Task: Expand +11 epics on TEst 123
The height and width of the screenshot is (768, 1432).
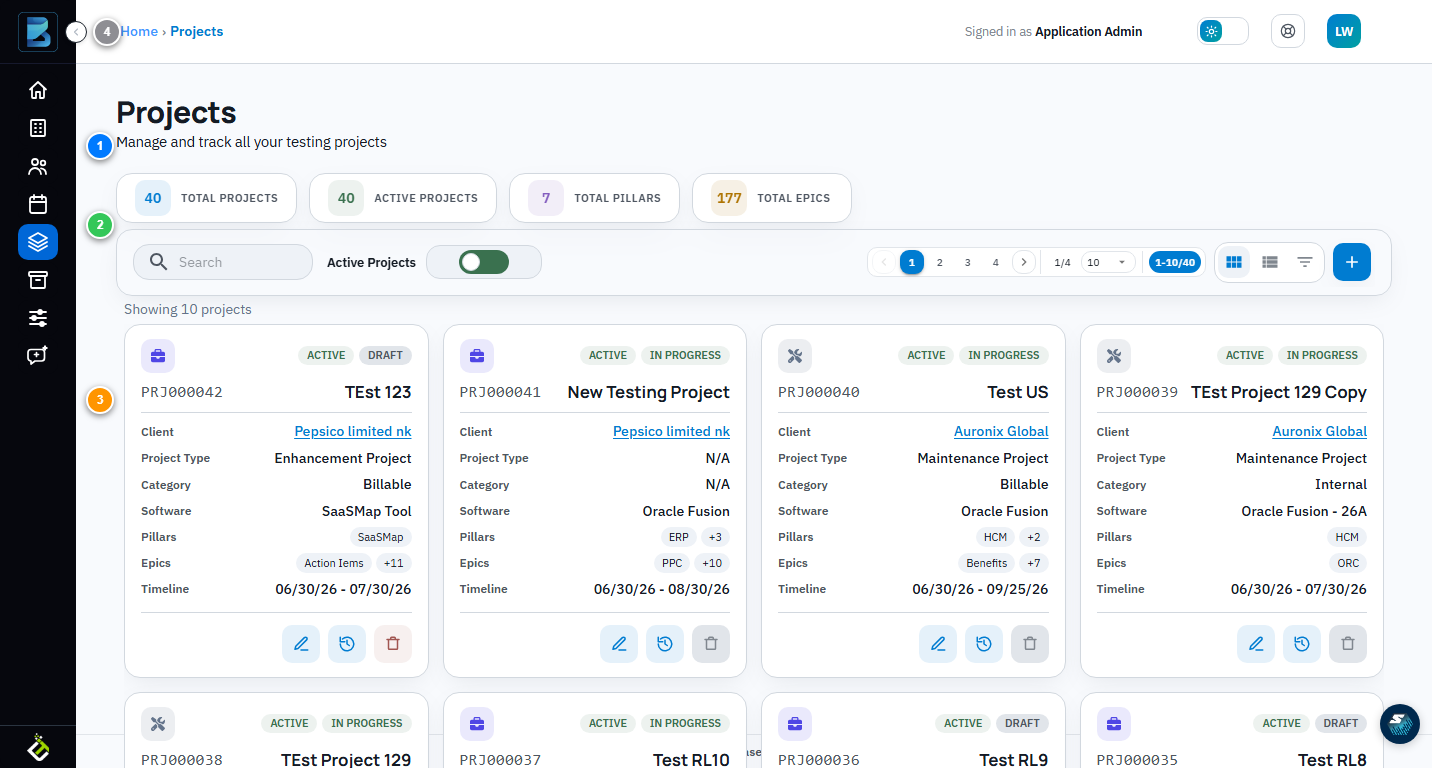Action: tap(394, 563)
